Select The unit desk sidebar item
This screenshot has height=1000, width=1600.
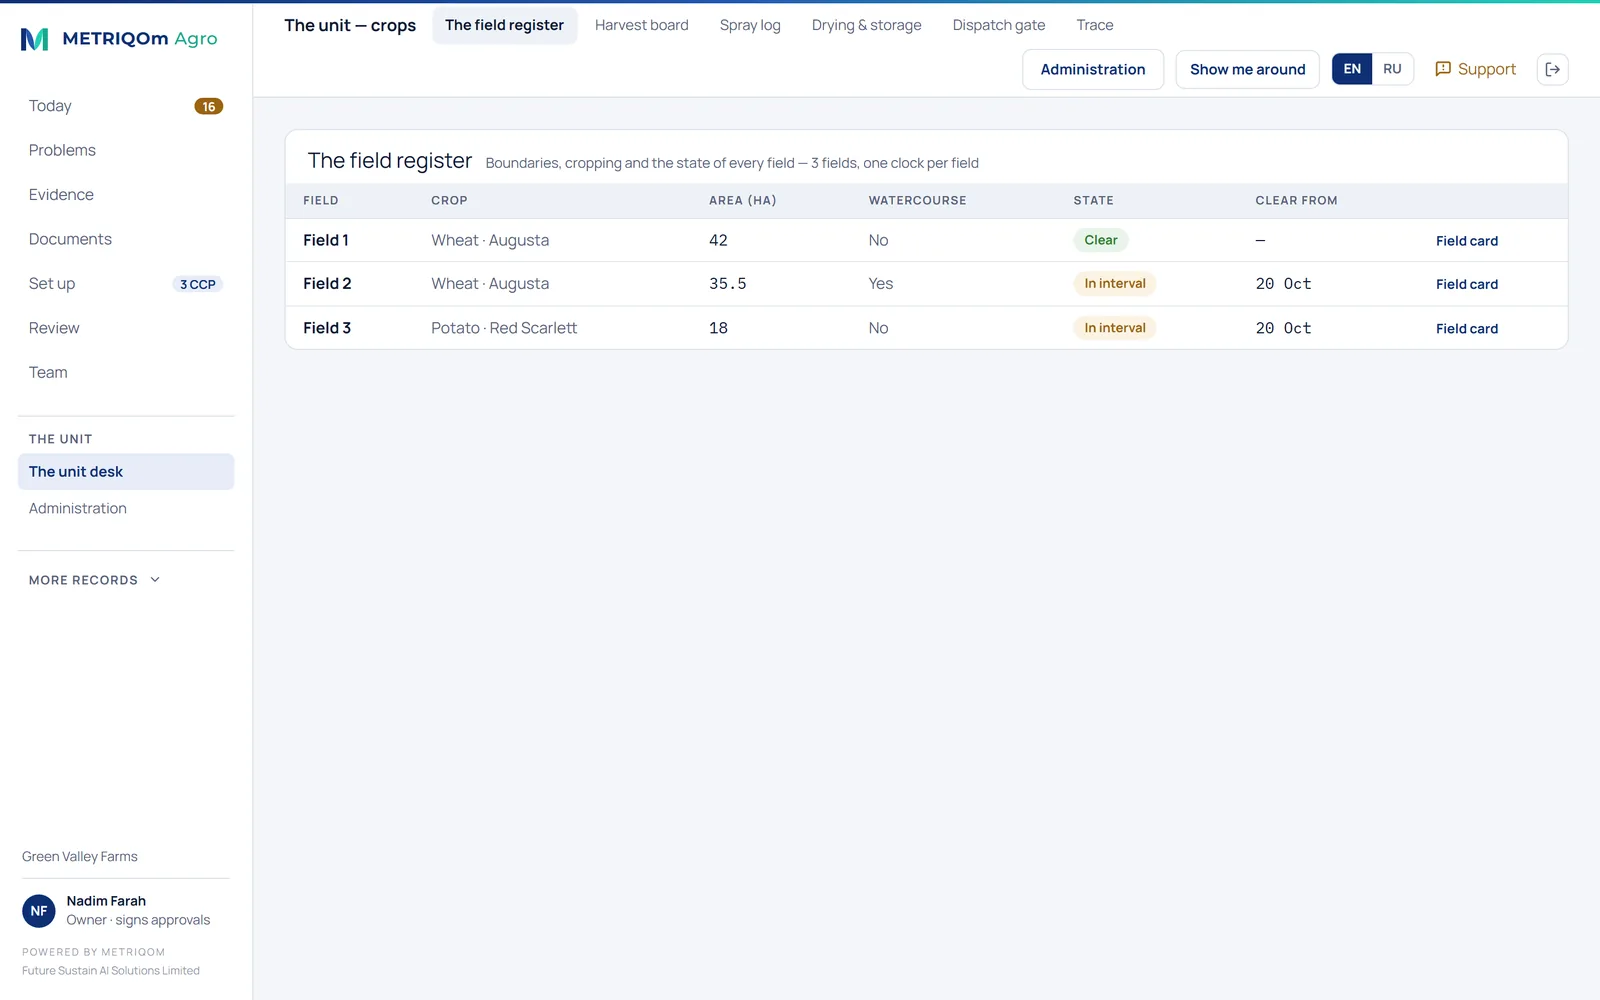tap(126, 472)
